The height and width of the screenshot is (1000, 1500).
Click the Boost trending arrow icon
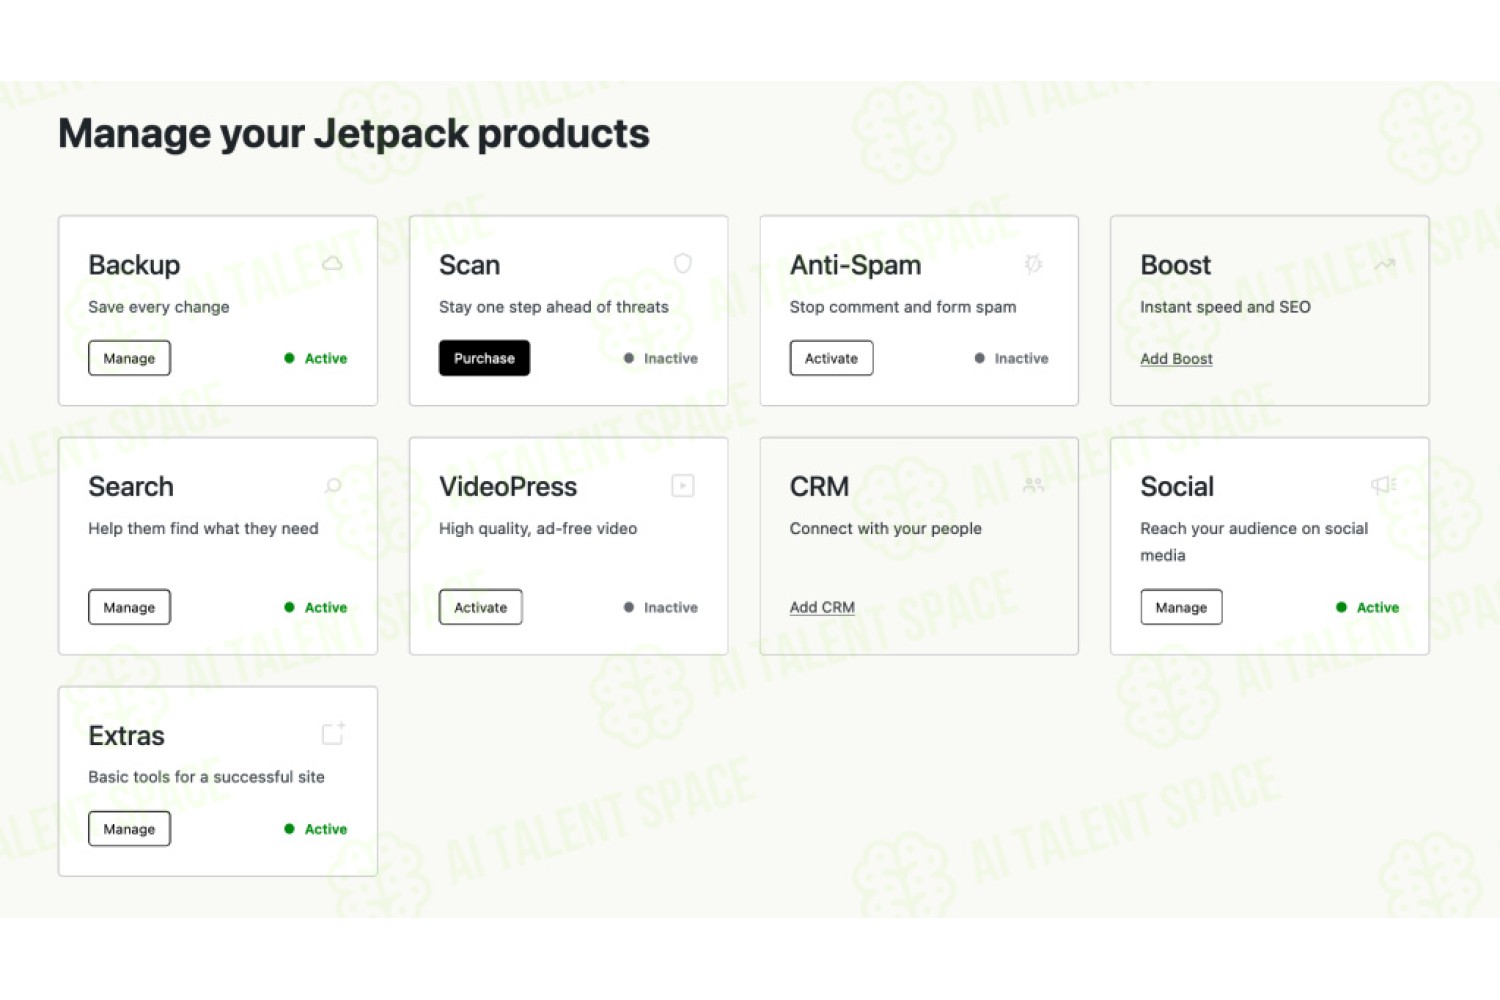(x=1385, y=264)
